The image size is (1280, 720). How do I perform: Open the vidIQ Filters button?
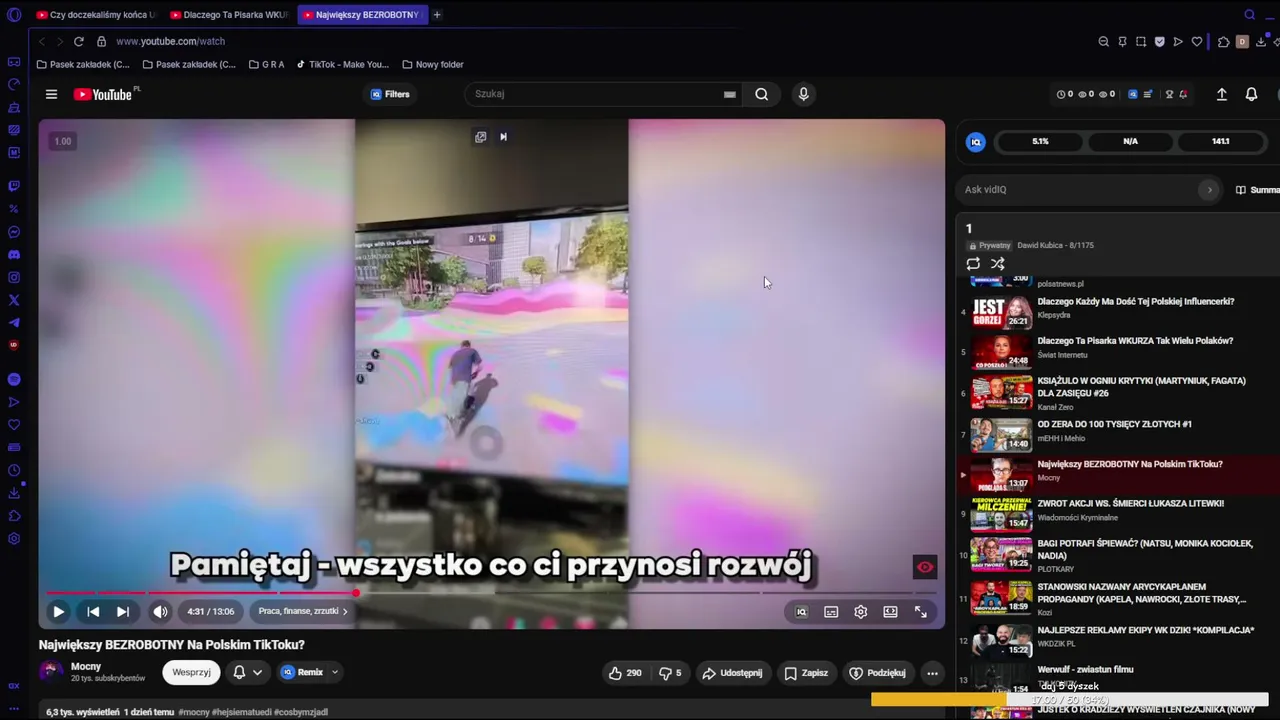390,94
